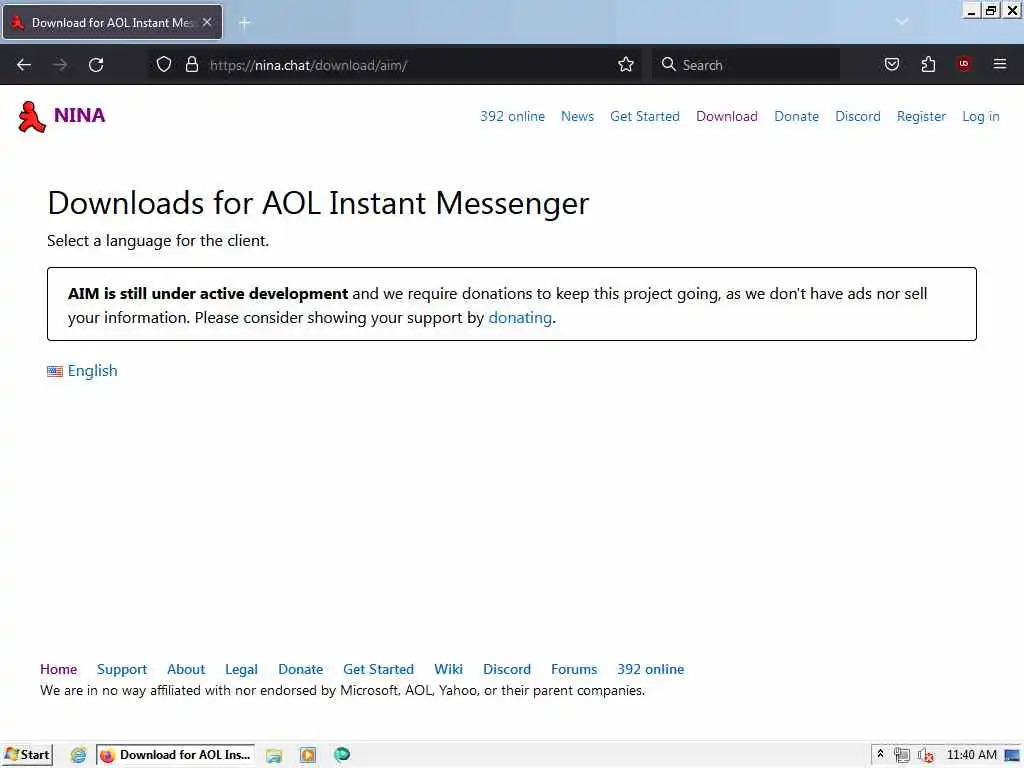The height and width of the screenshot is (768, 1024).
Task: Open the extensions puzzle icon
Action: [x=928, y=65]
